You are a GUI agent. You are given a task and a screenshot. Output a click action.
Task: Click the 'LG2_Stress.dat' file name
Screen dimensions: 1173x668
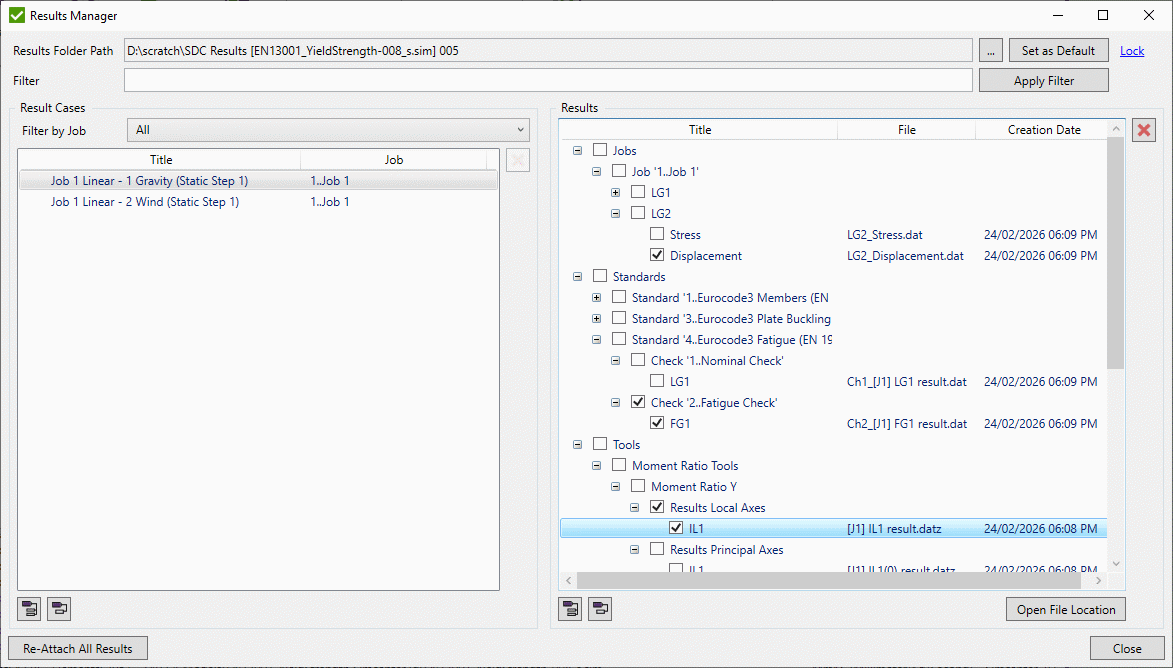click(x=884, y=235)
